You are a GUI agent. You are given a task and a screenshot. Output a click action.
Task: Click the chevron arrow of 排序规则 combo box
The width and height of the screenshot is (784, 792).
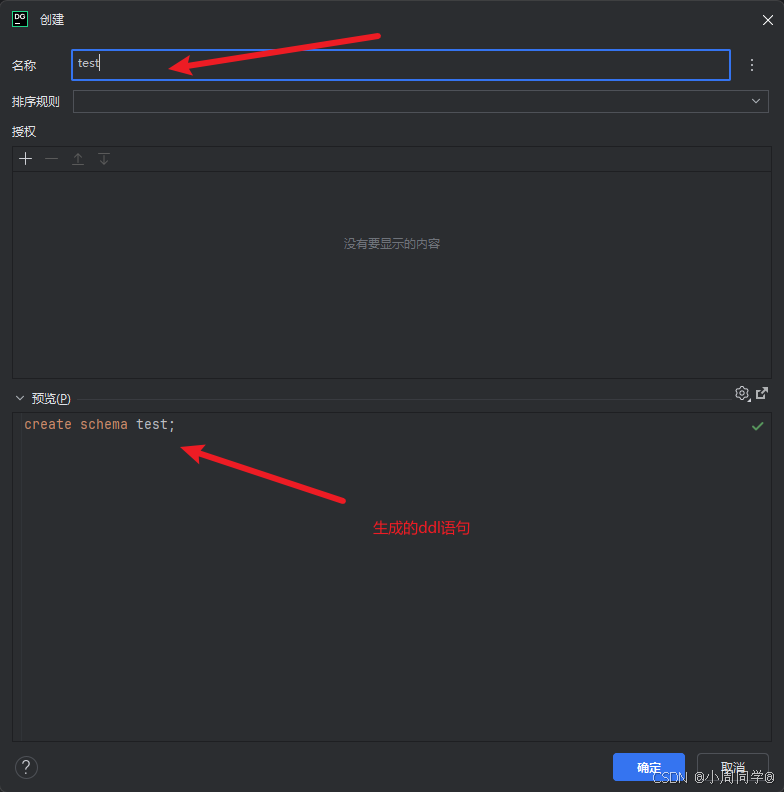[x=755, y=101]
